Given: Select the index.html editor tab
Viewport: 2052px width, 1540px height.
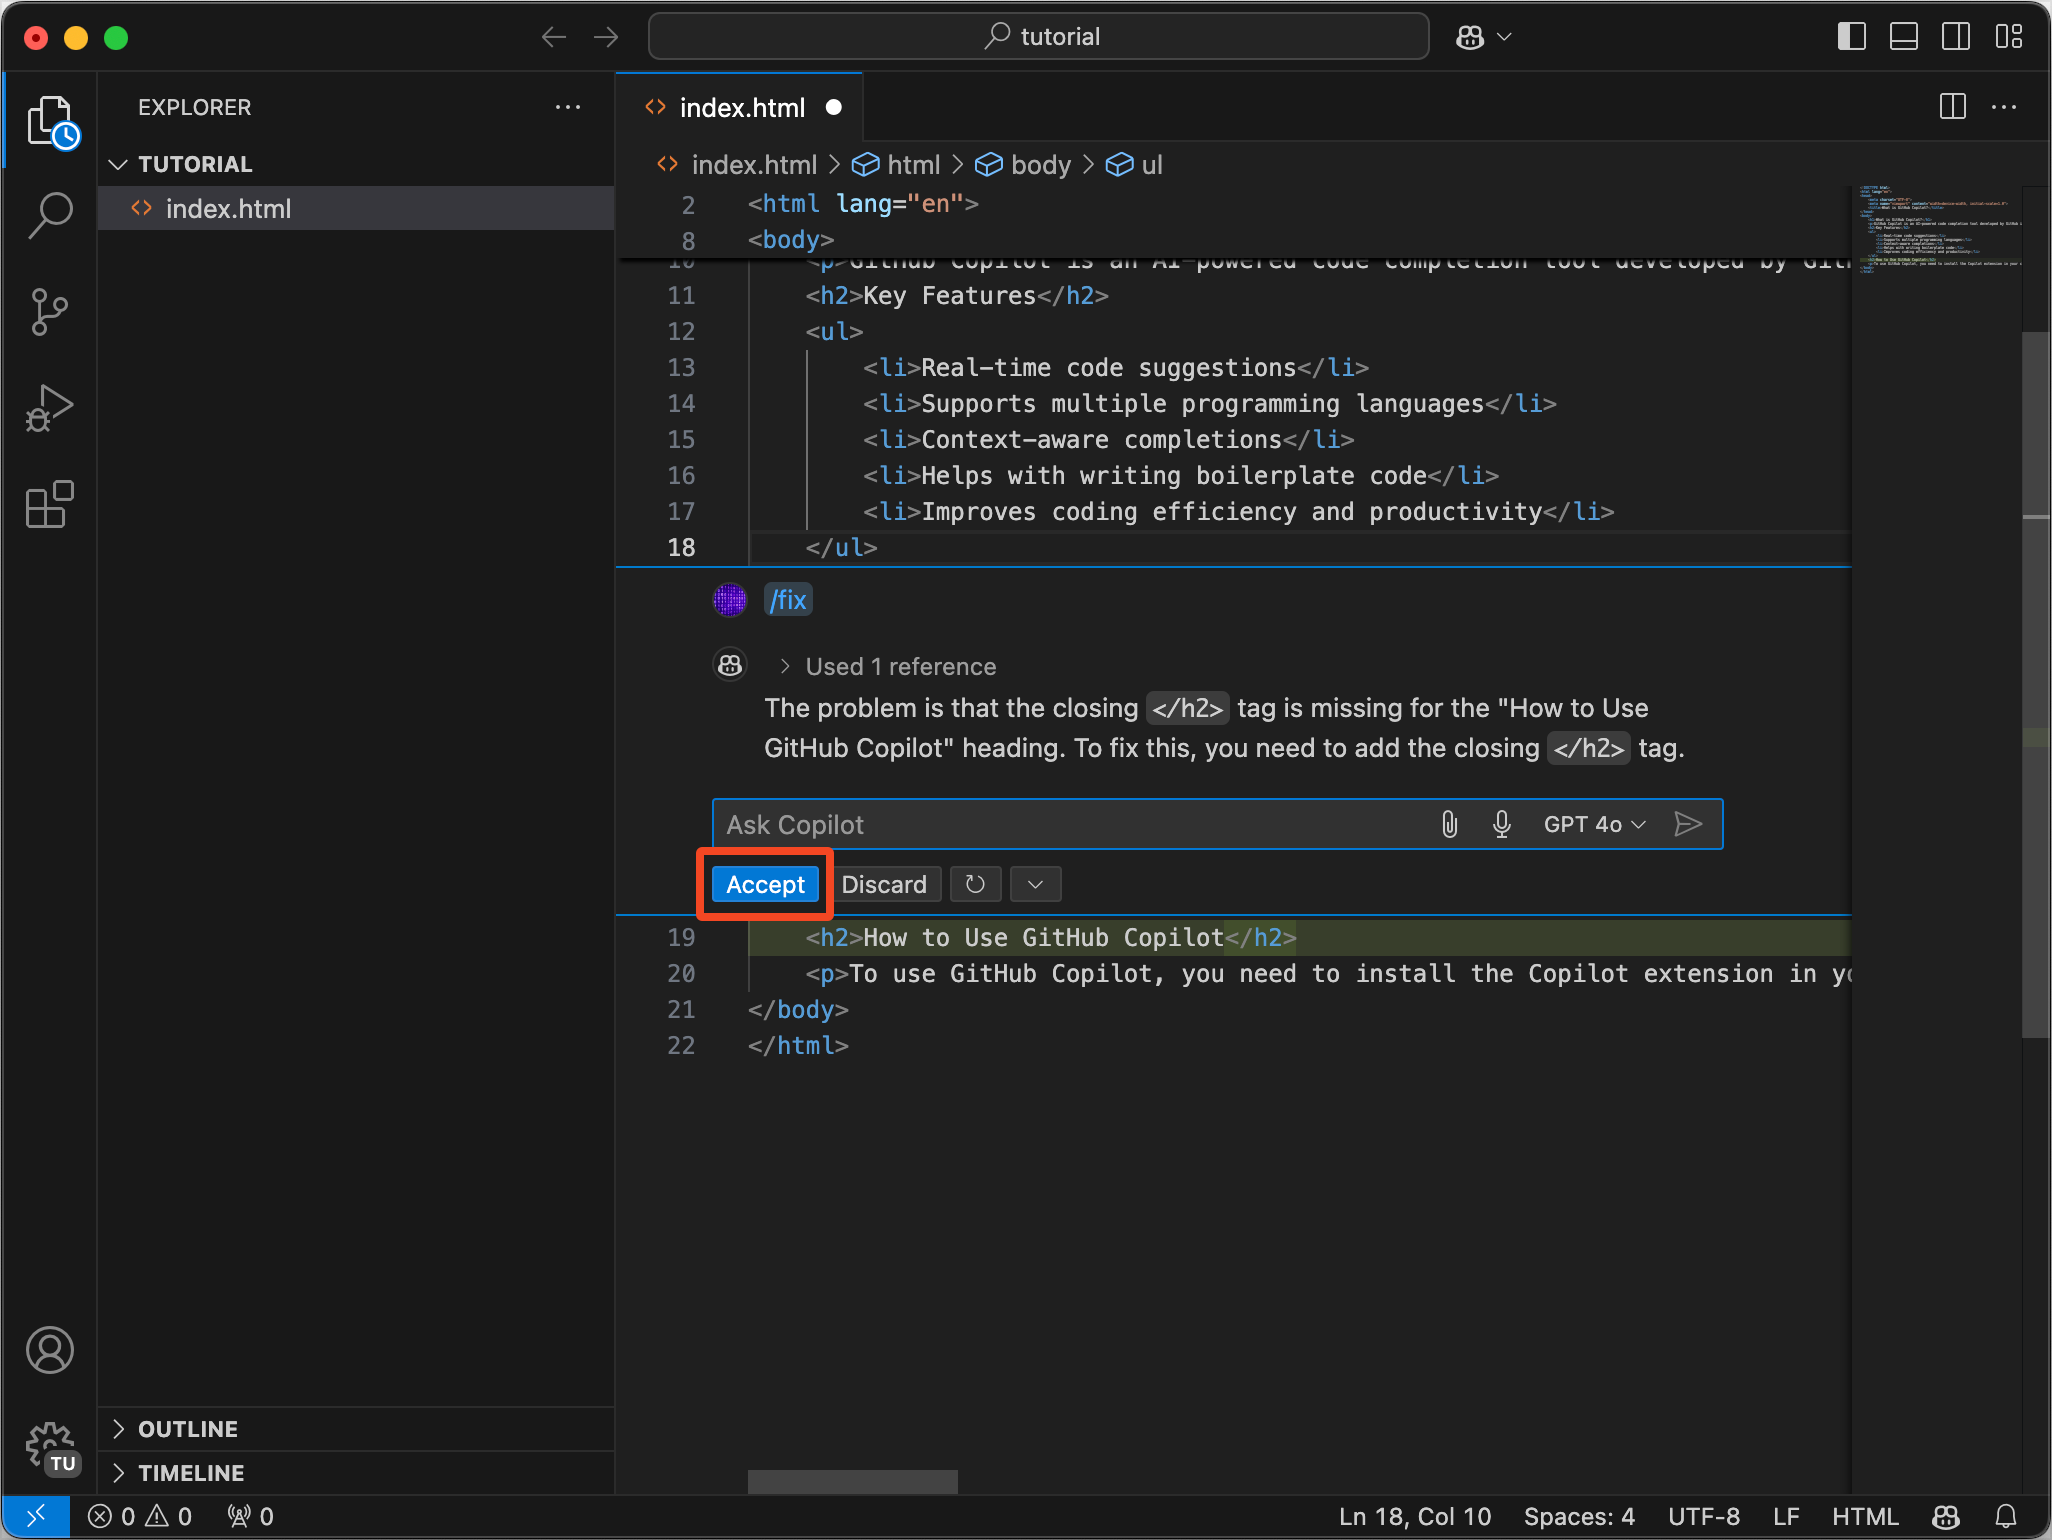Looking at the screenshot, I should pos(741,108).
